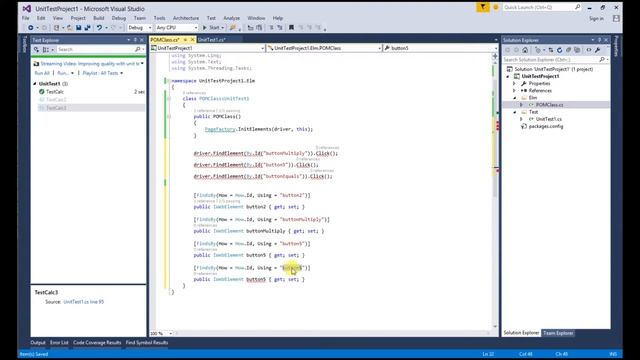Select packages.config in Solution Explorer
Image resolution: width=640 pixels, height=360 pixels.
pyautogui.click(x=546, y=127)
